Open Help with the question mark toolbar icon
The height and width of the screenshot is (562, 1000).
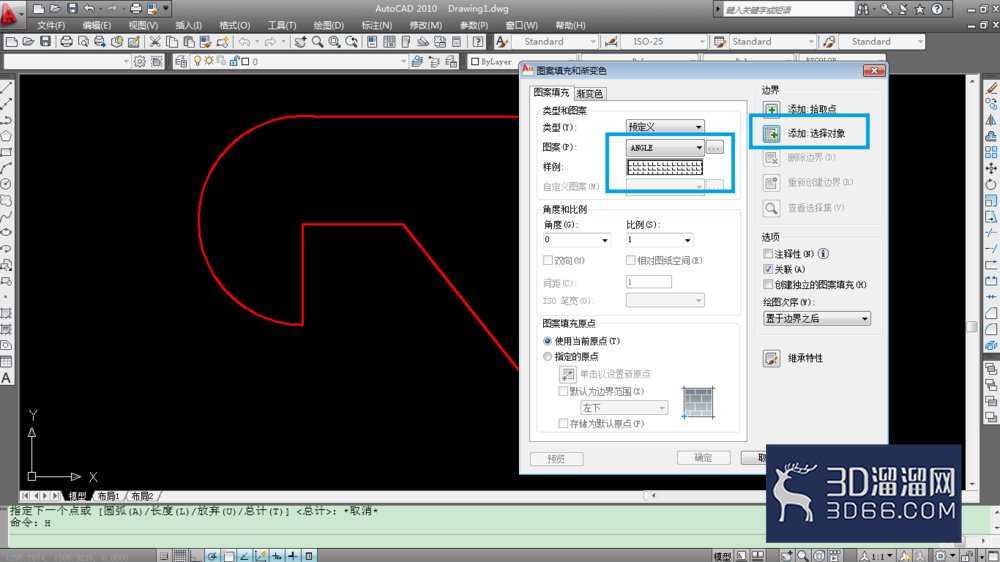point(478,41)
